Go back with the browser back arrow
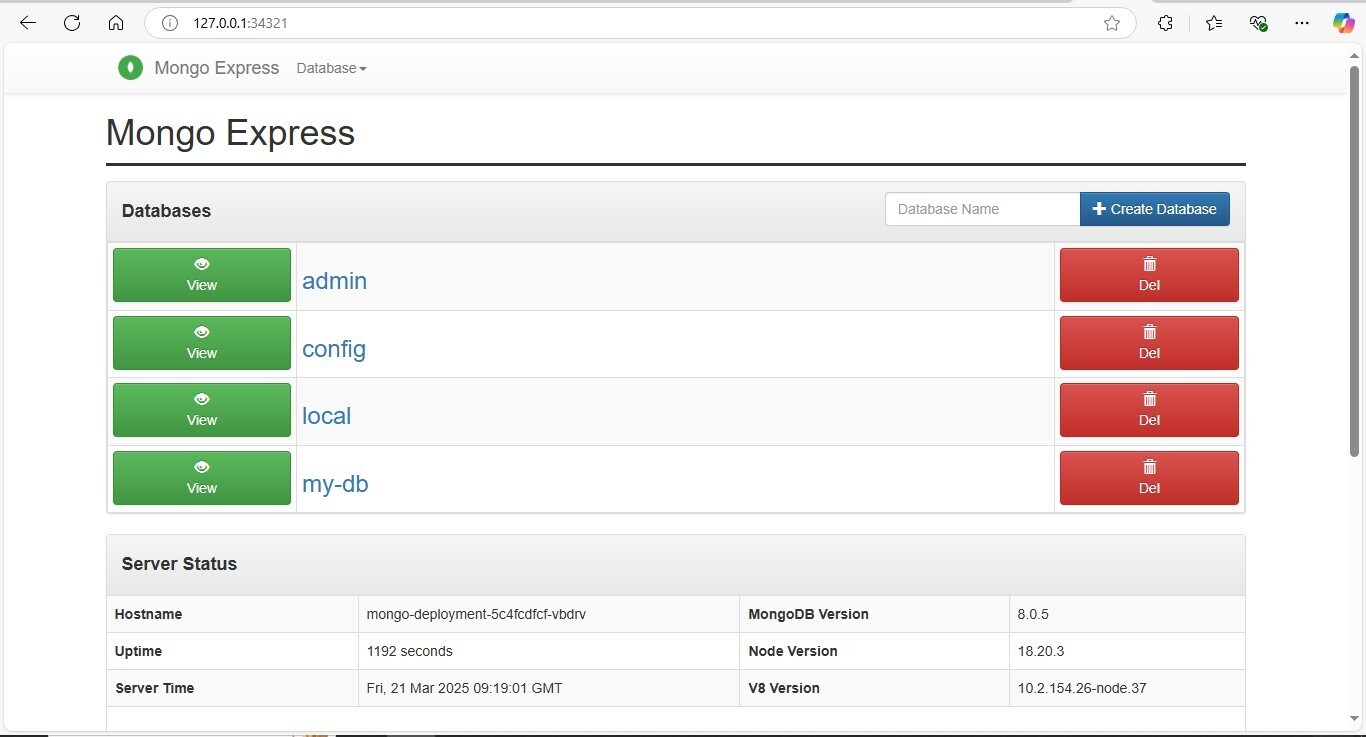Viewport: 1366px width, 737px height. [x=28, y=23]
